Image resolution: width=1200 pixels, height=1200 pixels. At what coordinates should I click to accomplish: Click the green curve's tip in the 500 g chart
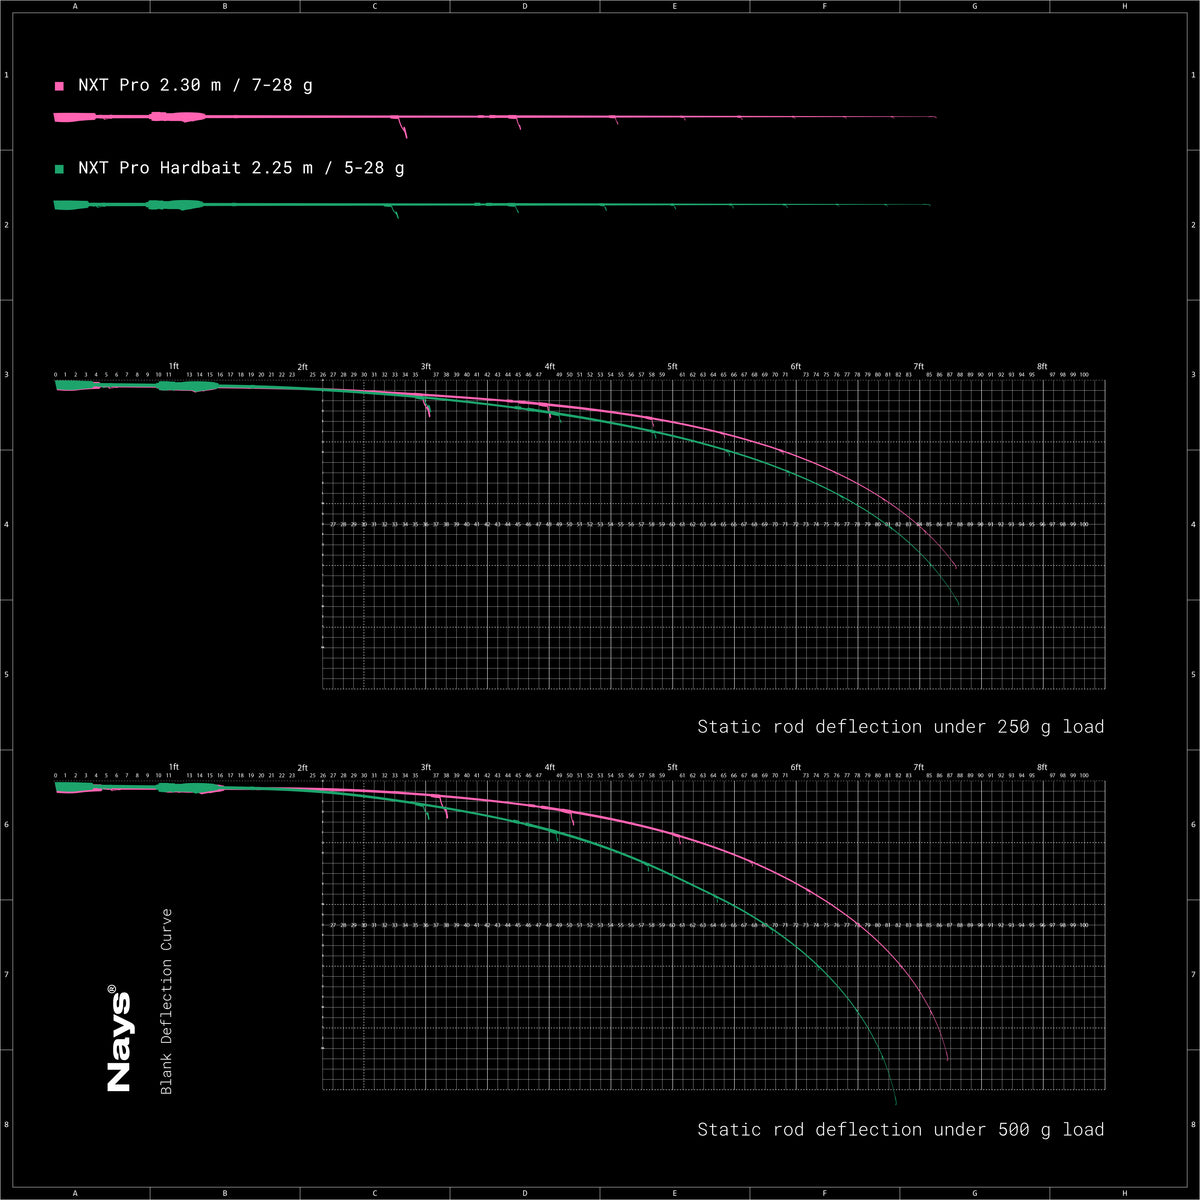[x=896, y=1103]
